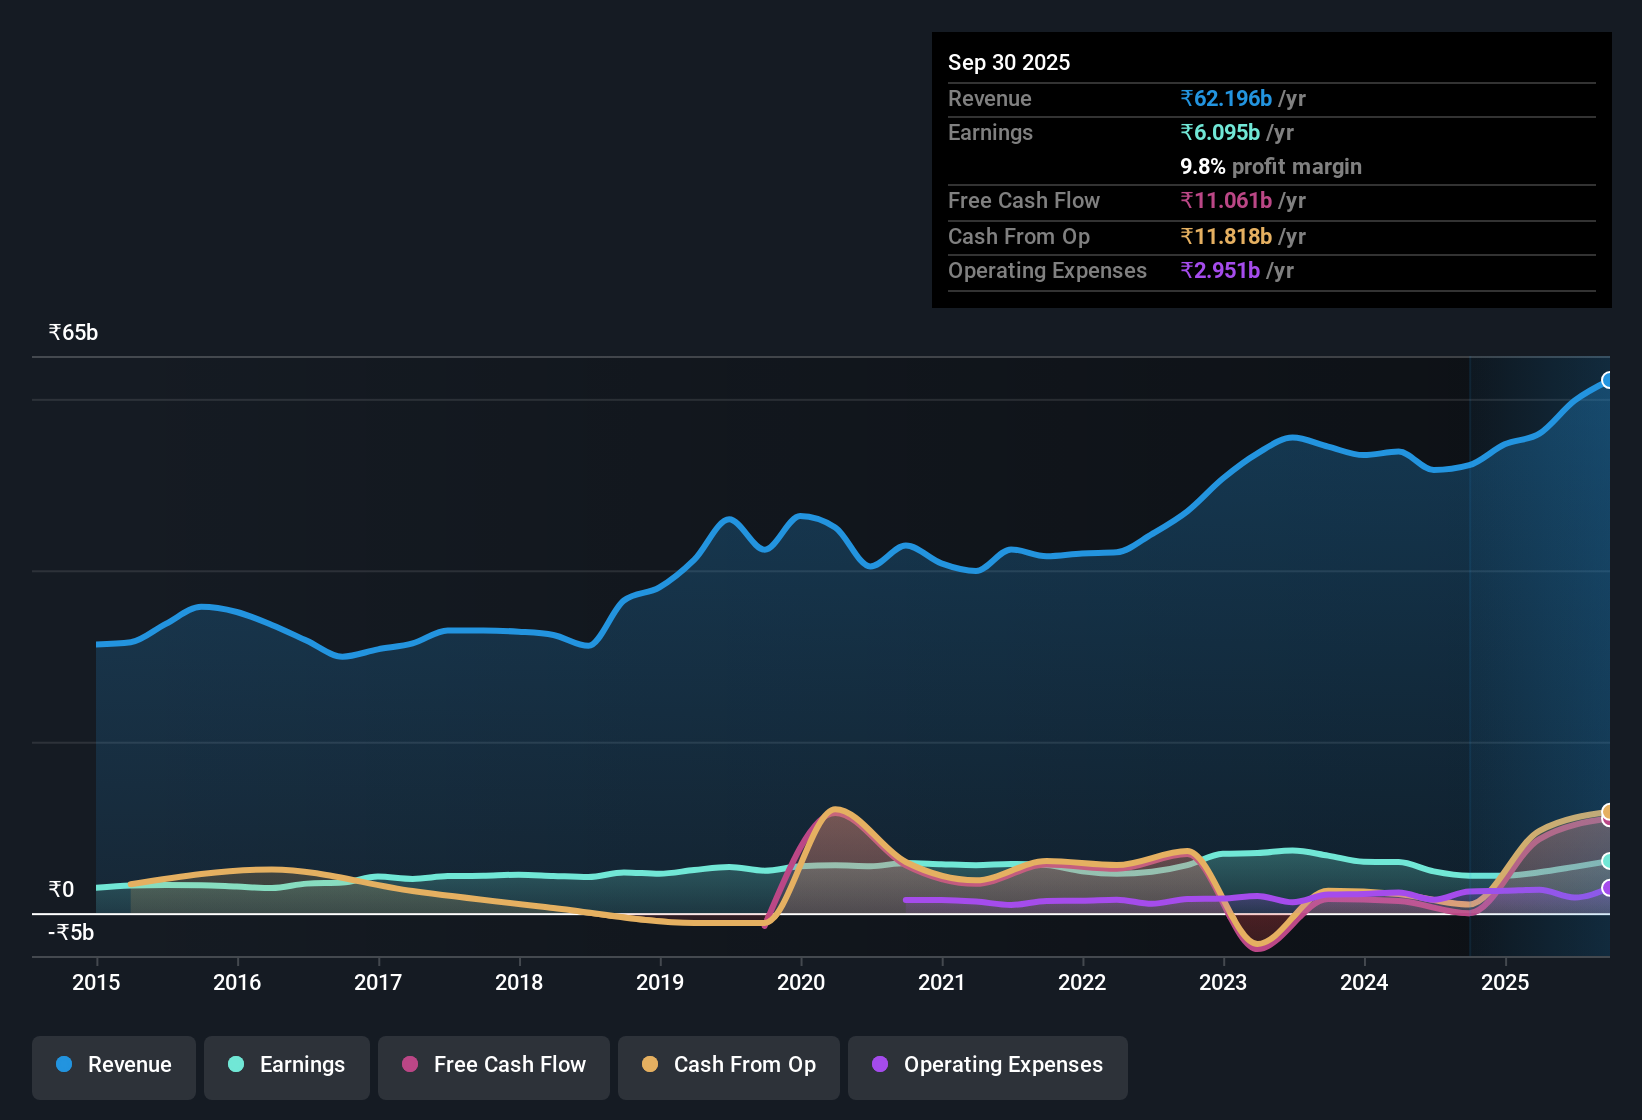Toggle the Earnings series off
This screenshot has width=1642, height=1120.
coord(287,1065)
